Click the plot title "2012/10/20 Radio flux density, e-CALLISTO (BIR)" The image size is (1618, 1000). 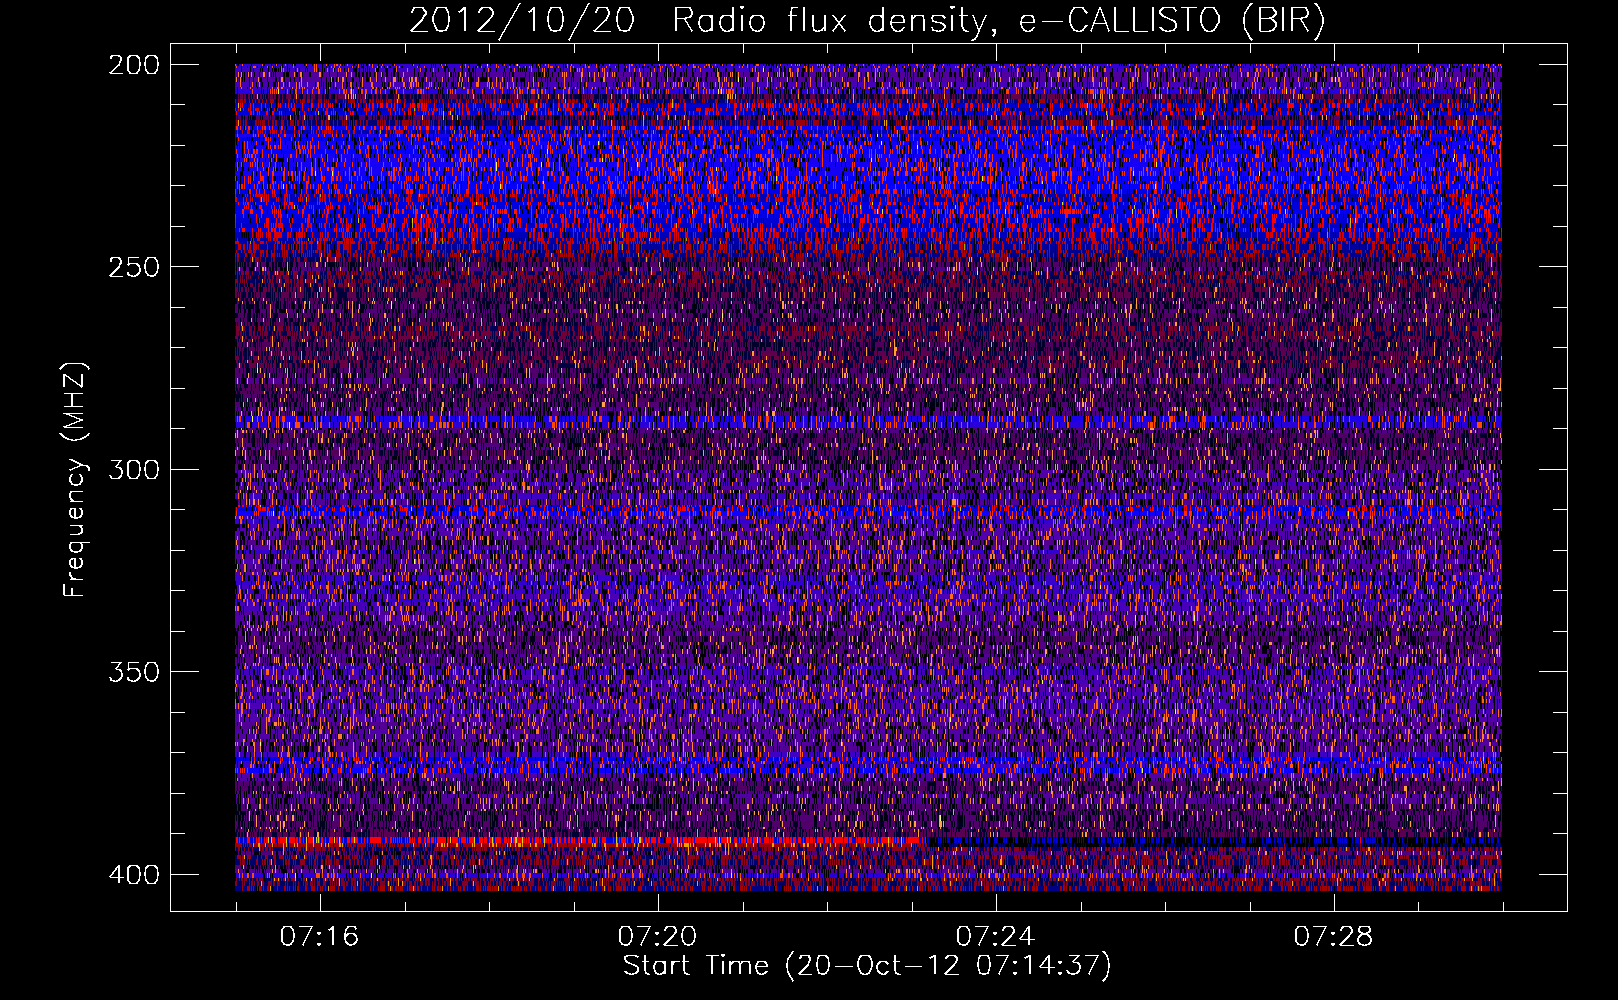pos(867,21)
